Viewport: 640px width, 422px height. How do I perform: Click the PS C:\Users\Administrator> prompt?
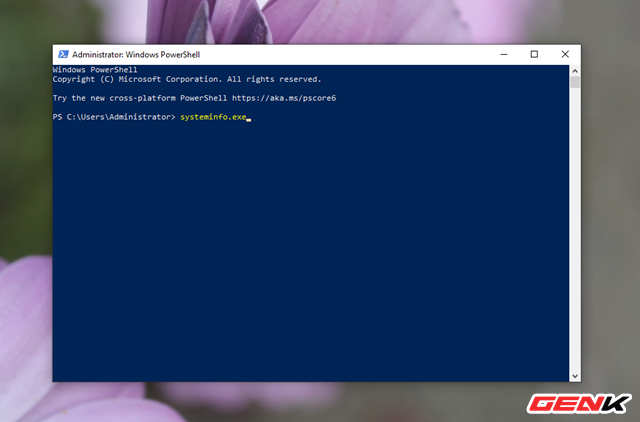(114, 117)
